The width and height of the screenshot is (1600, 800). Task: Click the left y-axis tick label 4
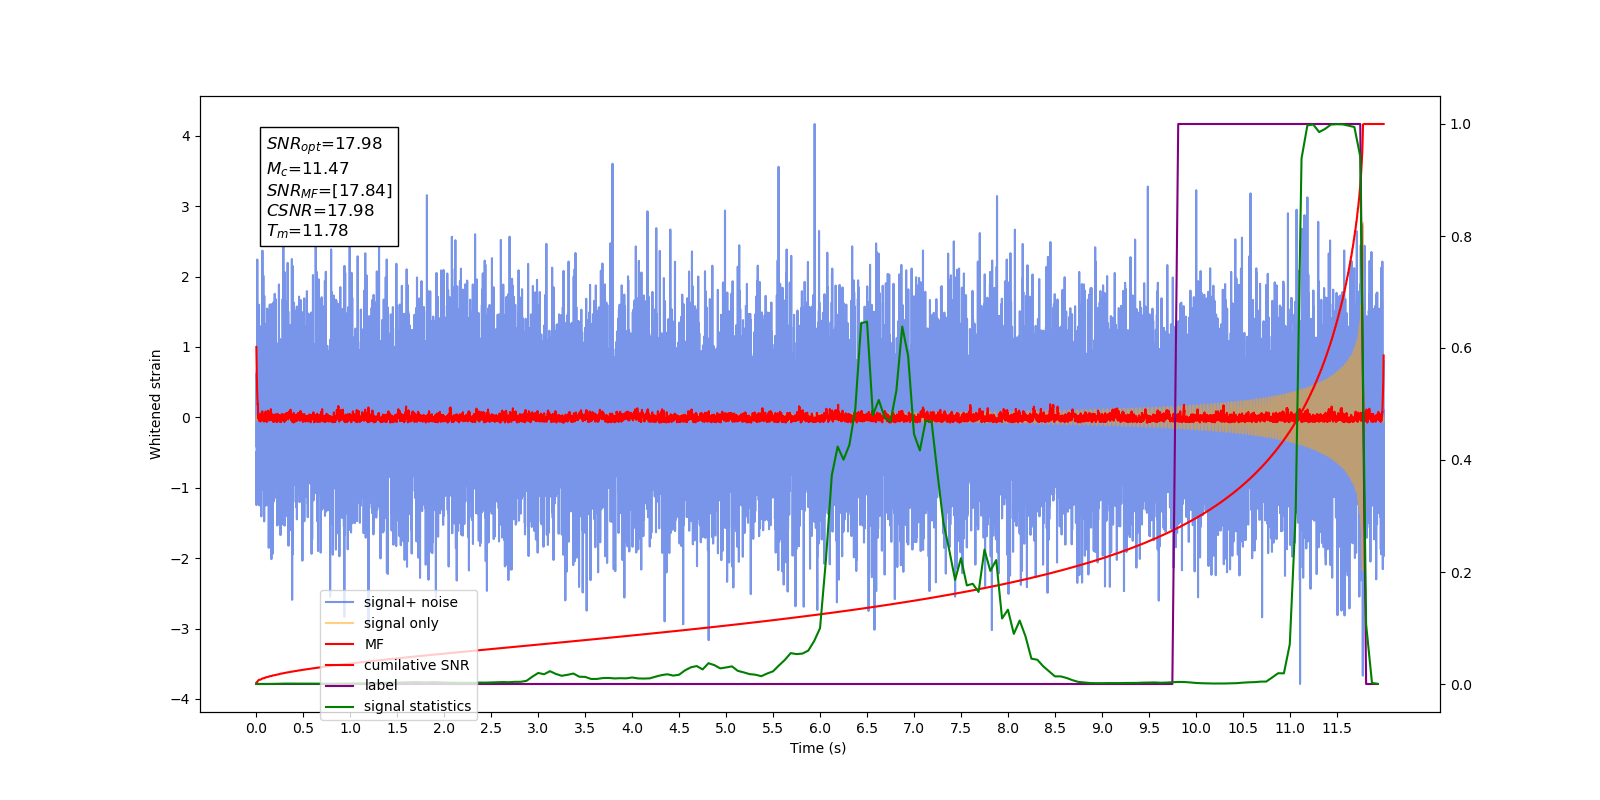click(x=185, y=136)
